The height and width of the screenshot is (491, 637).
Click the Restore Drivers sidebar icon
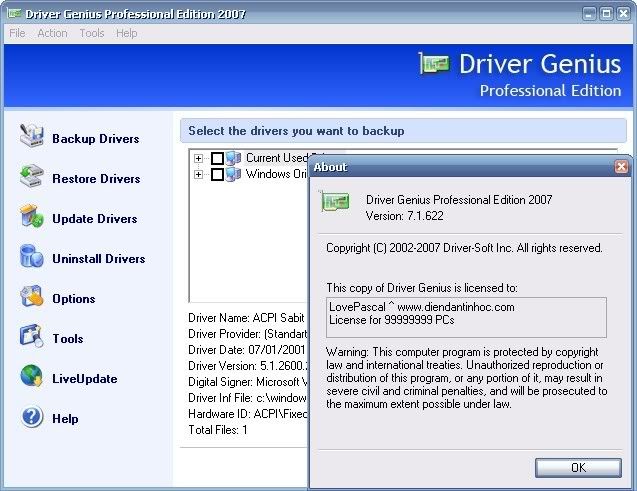pyautogui.click(x=31, y=176)
